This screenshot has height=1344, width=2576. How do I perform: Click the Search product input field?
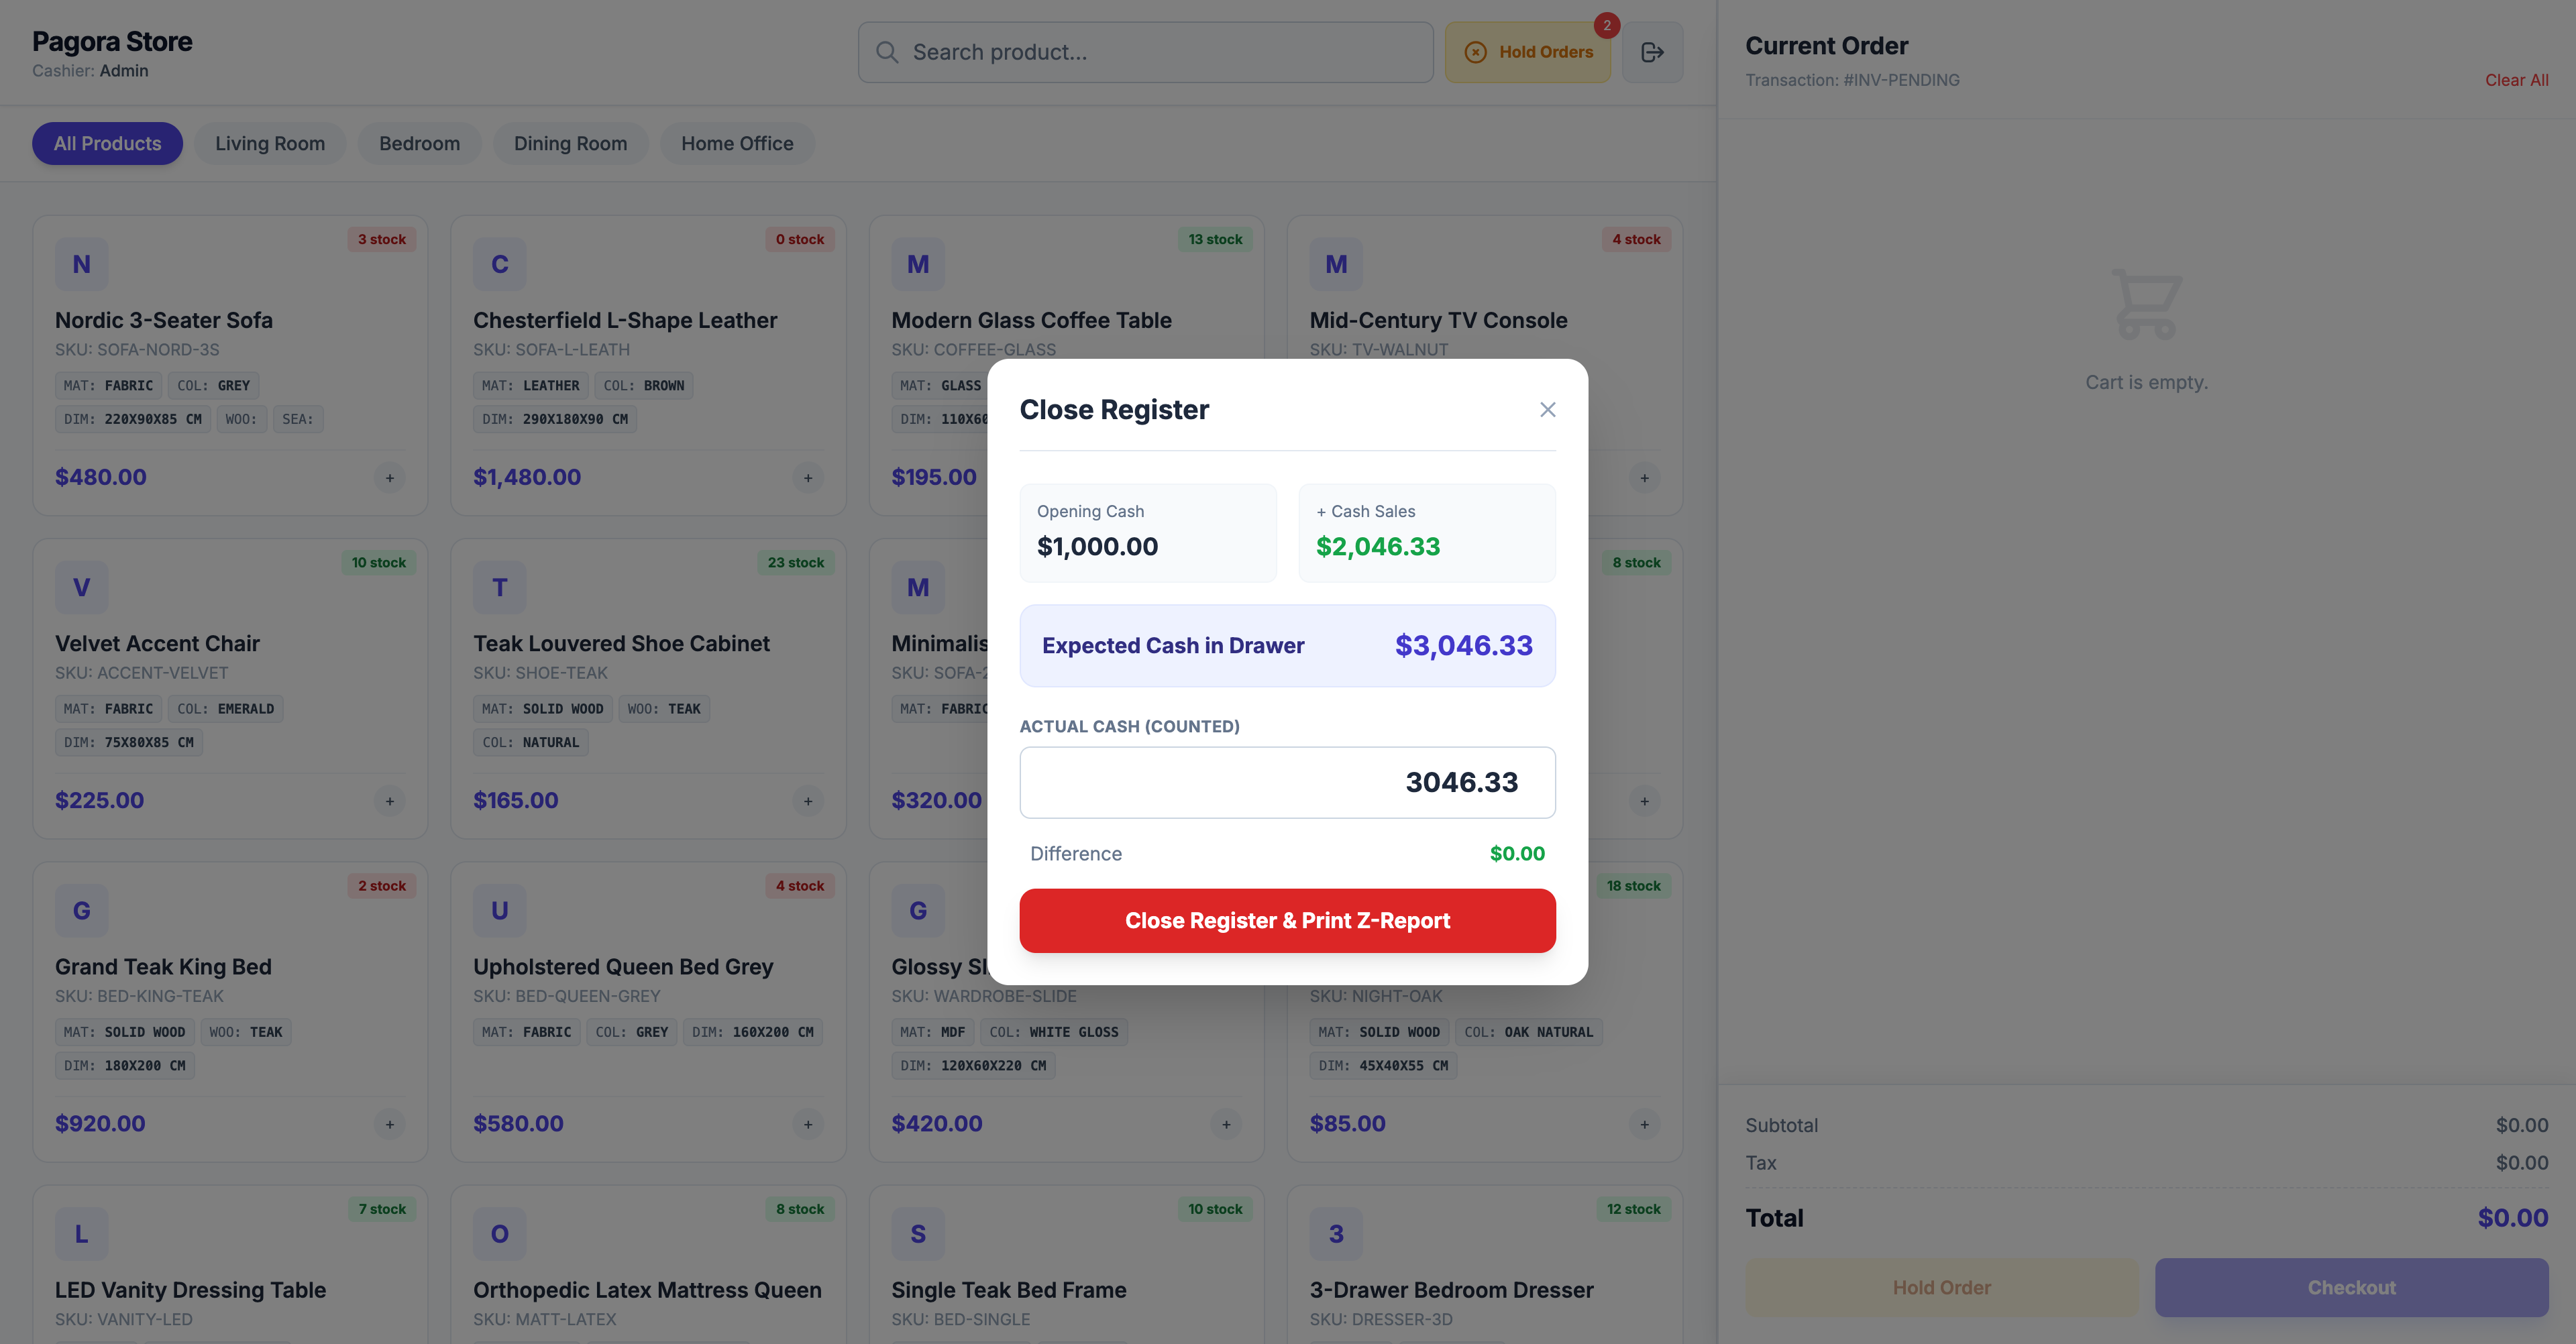click(x=1160, y=52)
